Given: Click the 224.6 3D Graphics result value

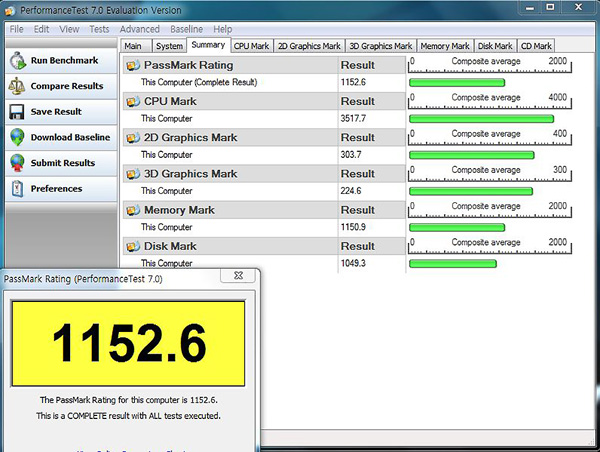Looking at the screenshot, I should pyautogui.click(x=351, y=191).
